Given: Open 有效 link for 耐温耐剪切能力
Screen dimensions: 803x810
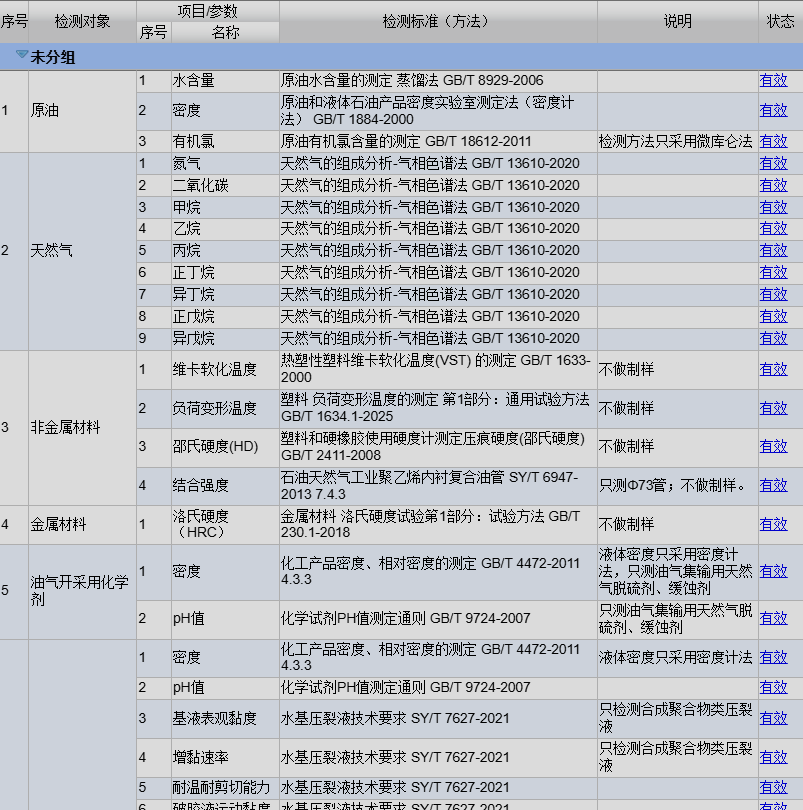Looking at the screenshot, I should (773, 787).
